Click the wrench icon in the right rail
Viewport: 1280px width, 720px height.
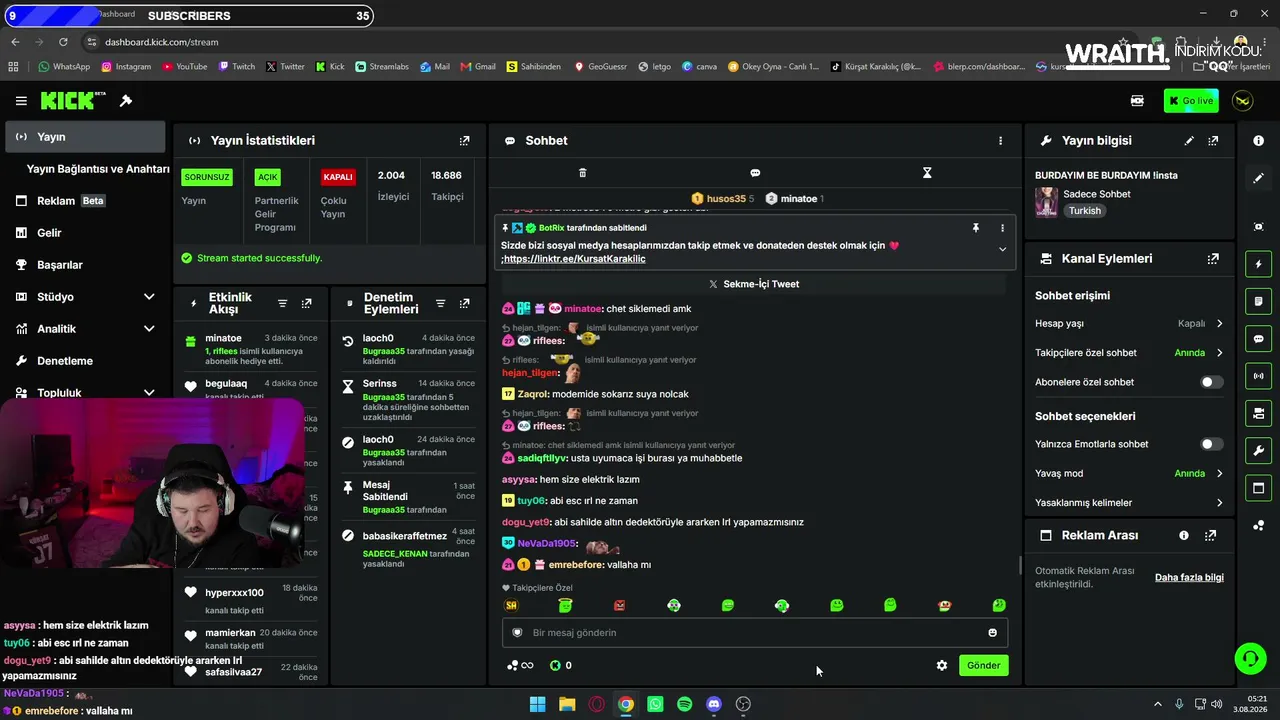pos(1258,451)
